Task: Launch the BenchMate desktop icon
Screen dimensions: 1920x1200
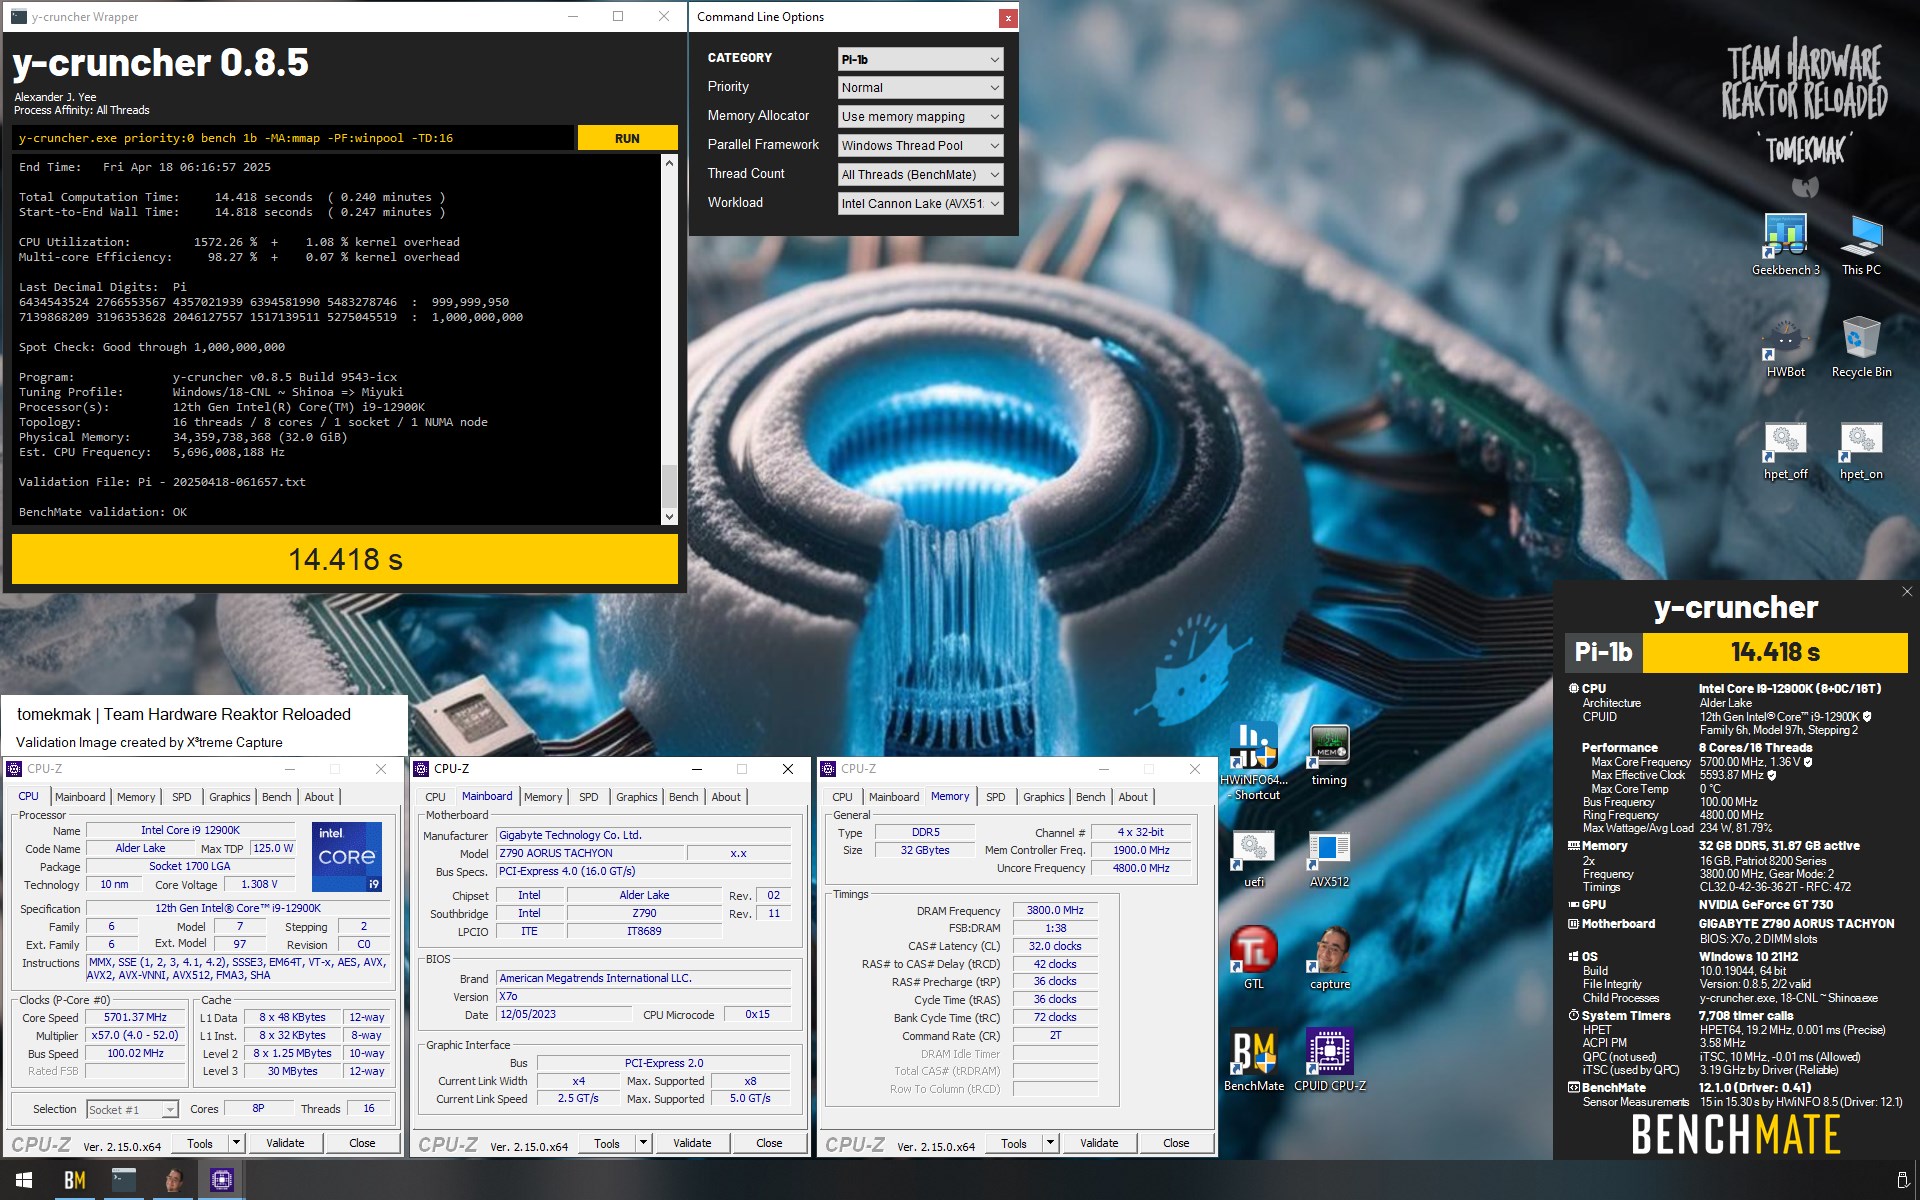Action: (1254, 1060)
